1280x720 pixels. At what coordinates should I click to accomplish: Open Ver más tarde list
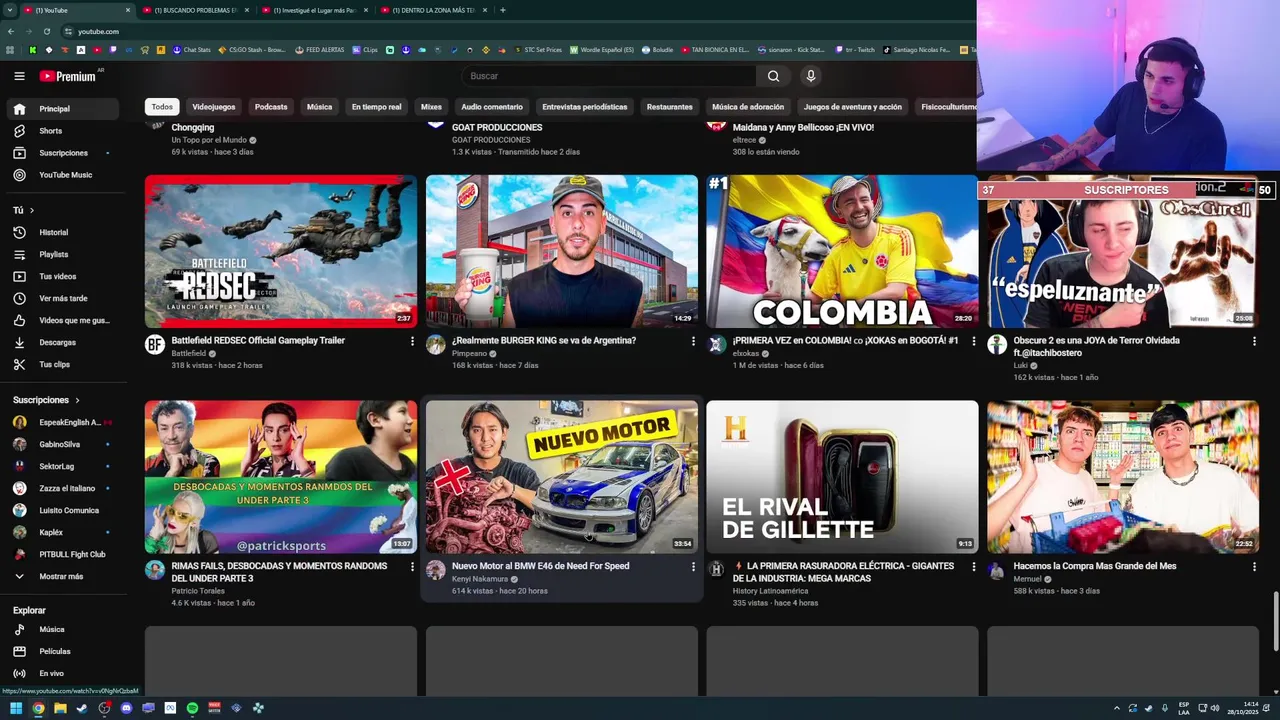(x=63, y=298)
